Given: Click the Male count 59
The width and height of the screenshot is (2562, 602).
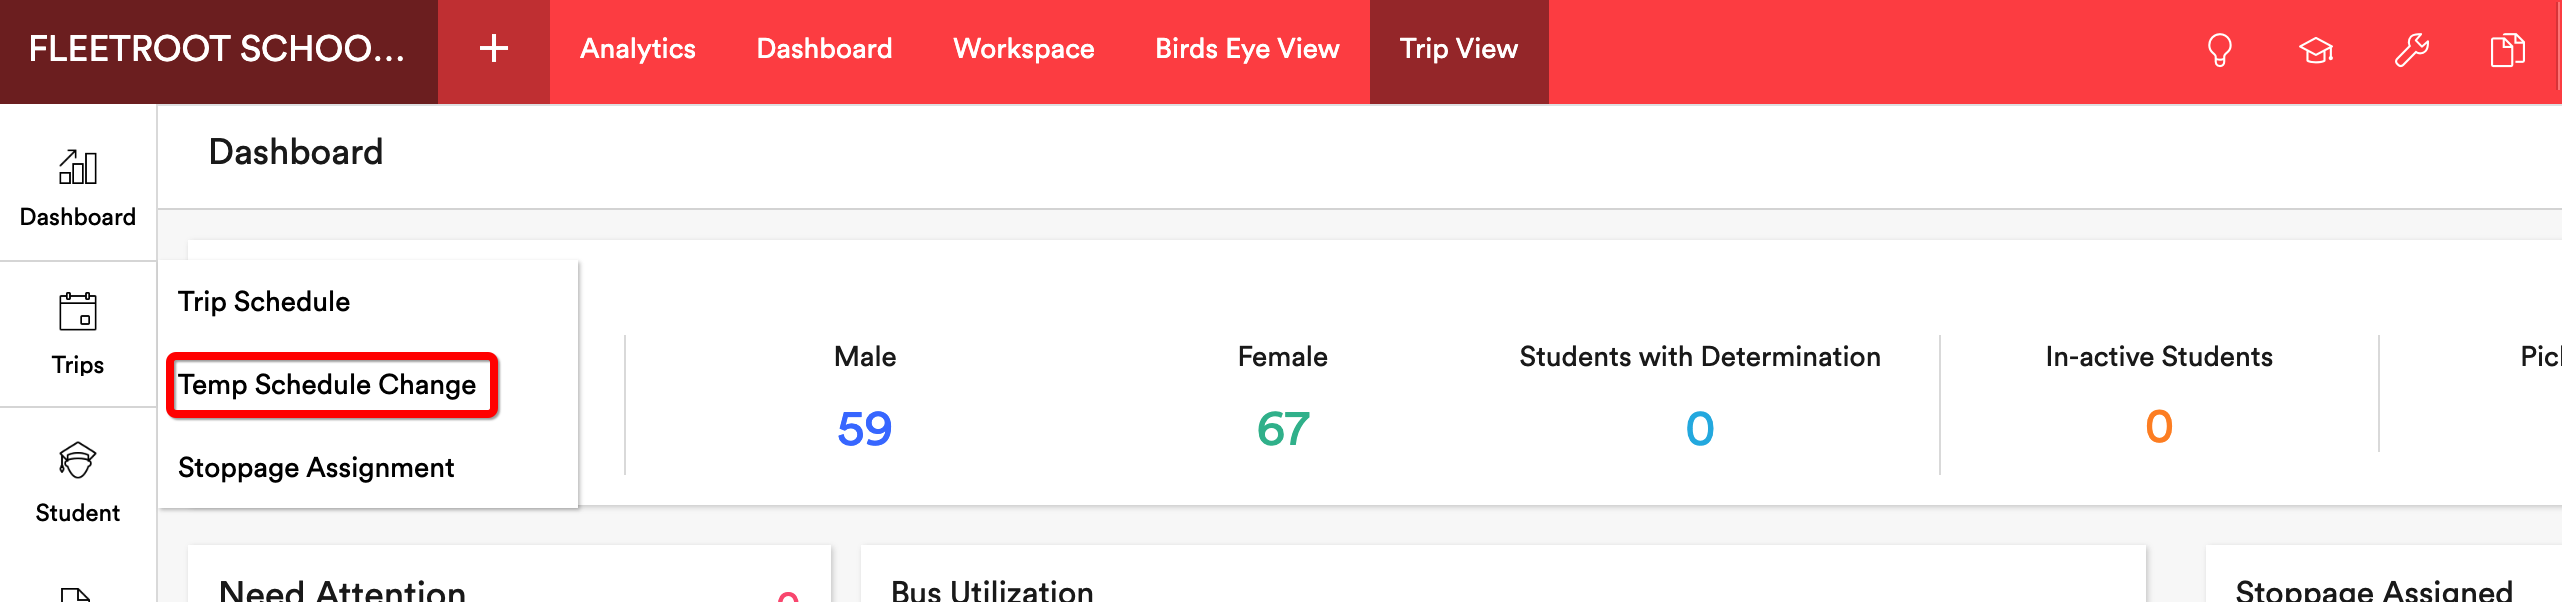Looking at the screenshot, I should click(x=864, y=429).
